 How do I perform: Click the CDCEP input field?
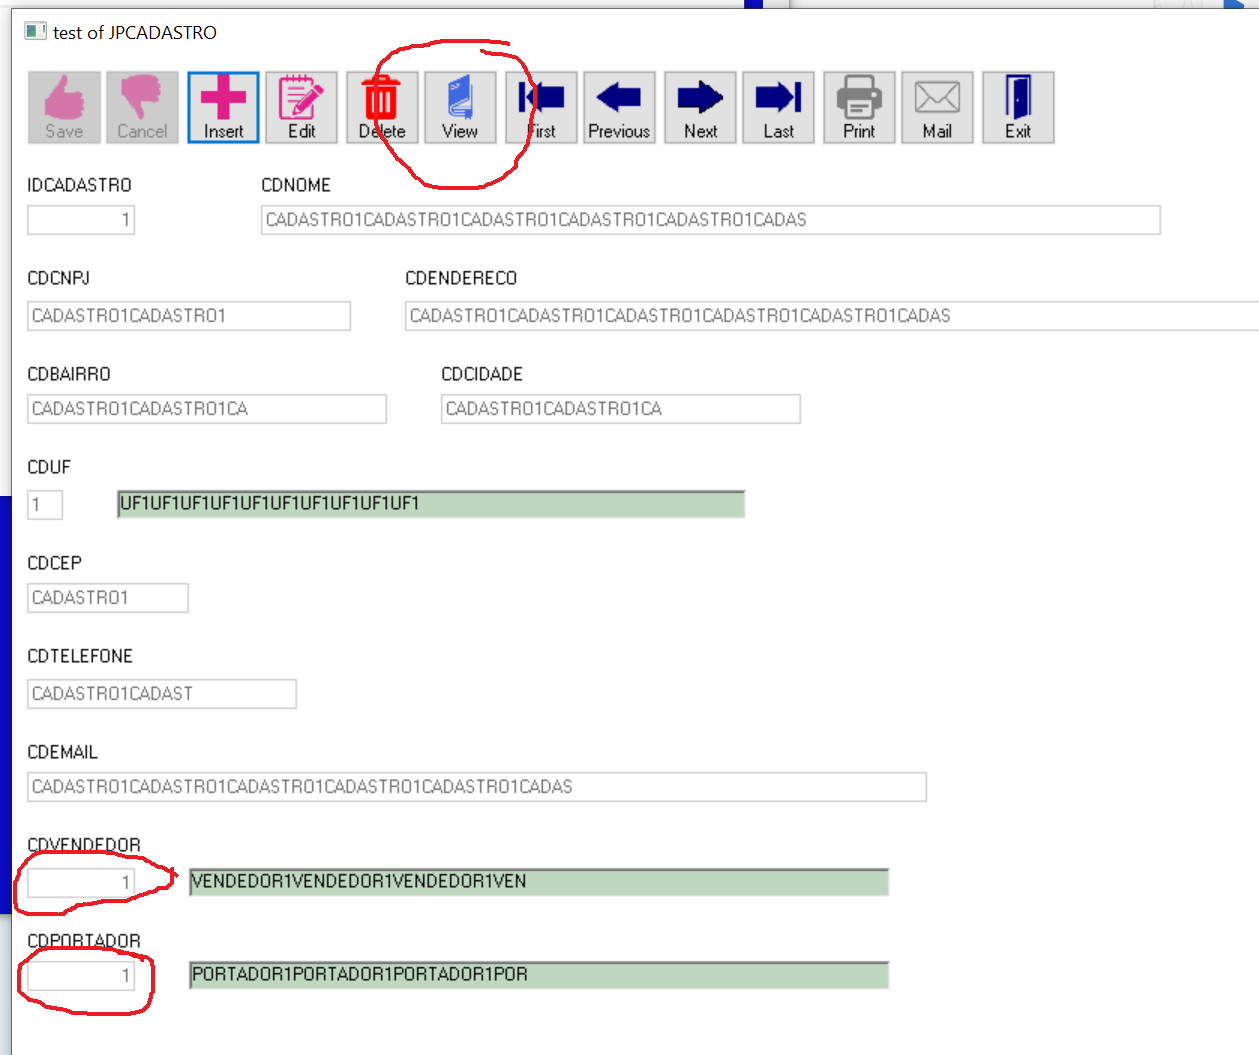[x=108, y=598]
